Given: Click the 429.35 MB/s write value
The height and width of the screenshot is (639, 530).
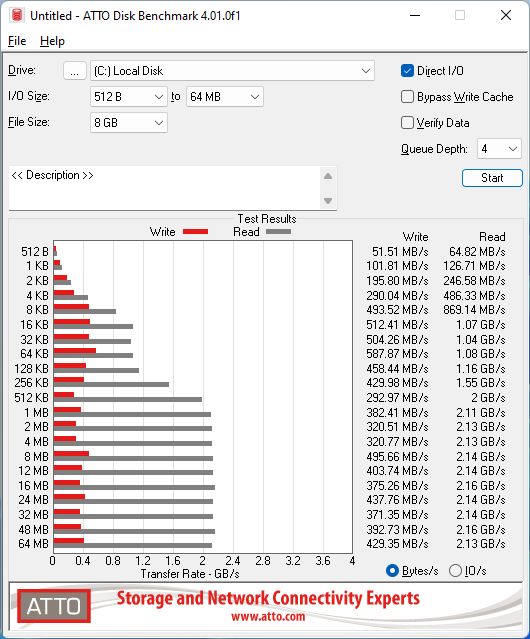Looking at the screenshot, I should click(397, 544).
